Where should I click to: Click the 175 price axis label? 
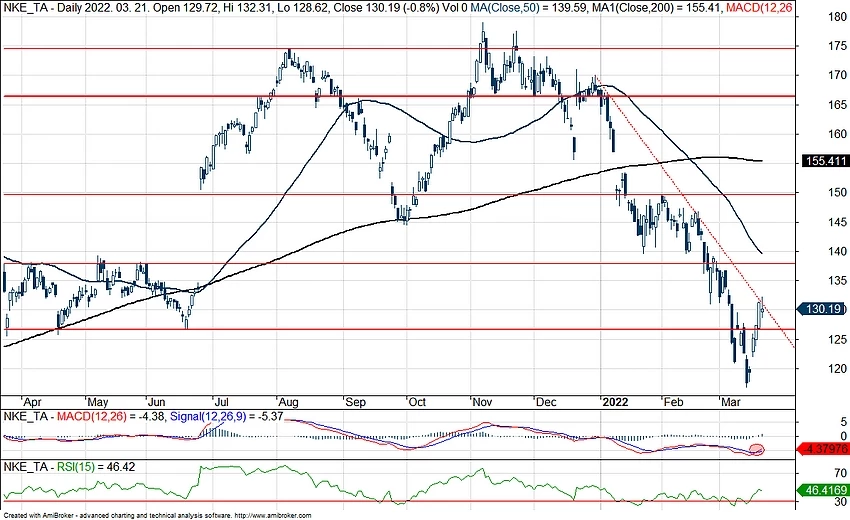[x=838, y=46]
